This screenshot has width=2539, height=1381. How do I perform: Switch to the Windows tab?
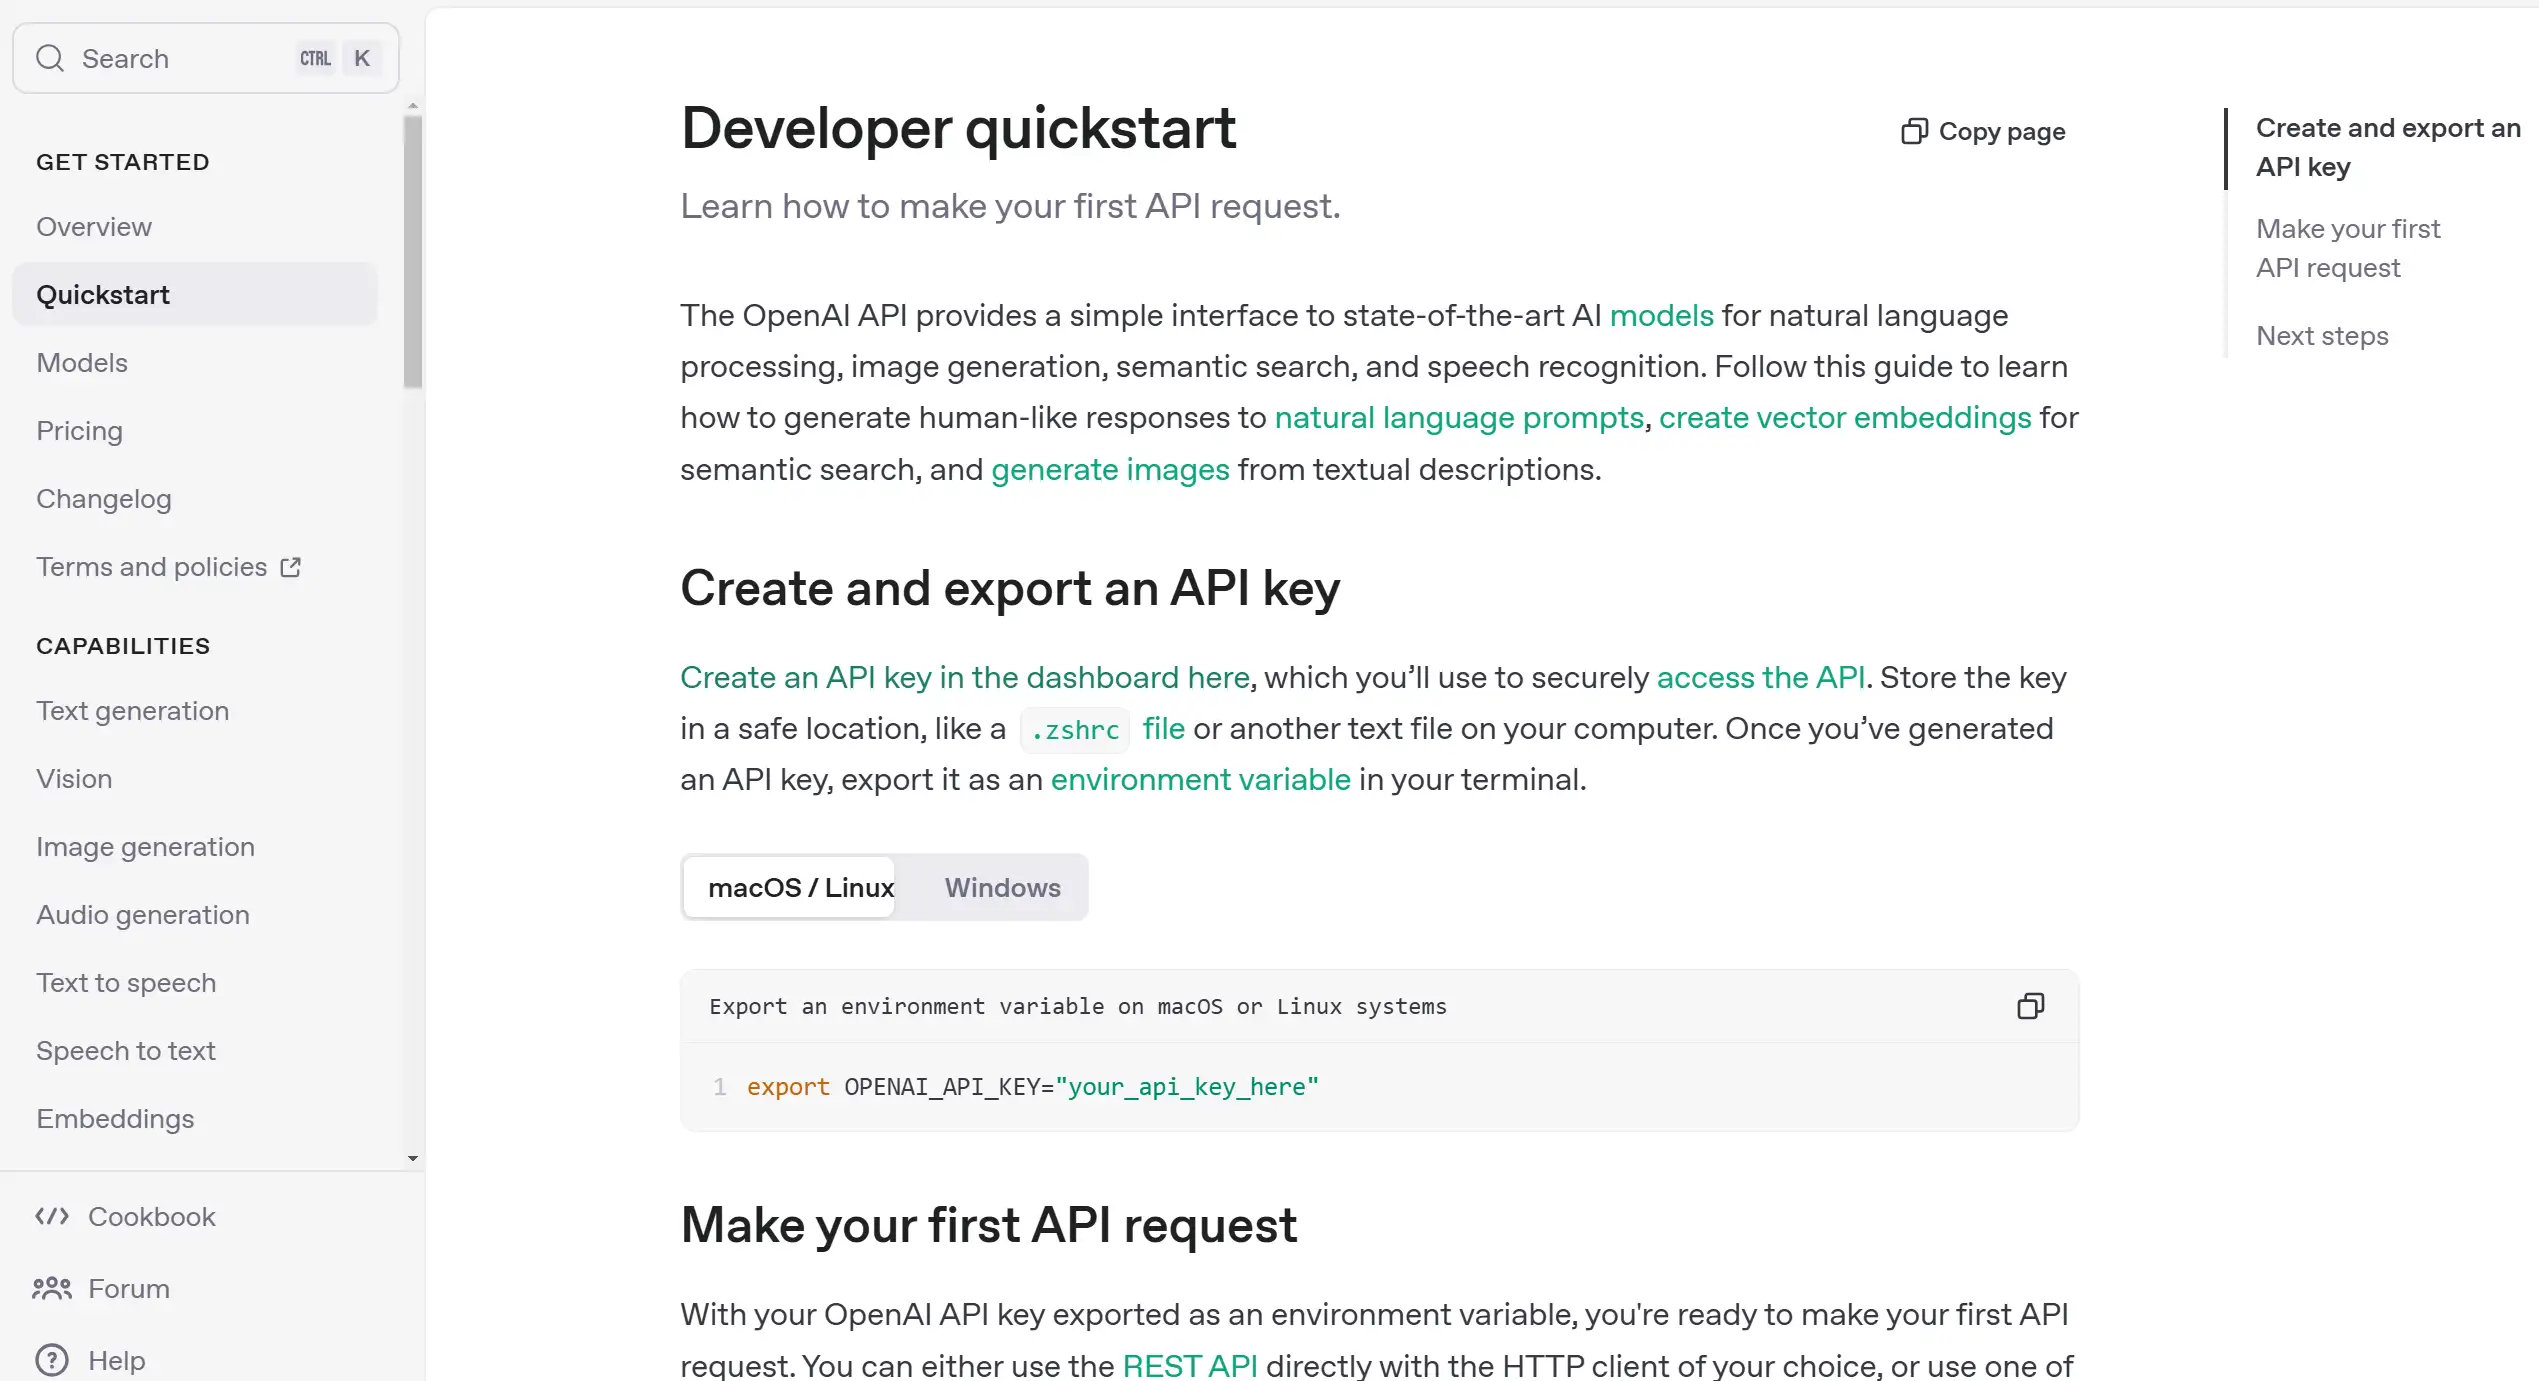pyautogui.click(x=1002, y=887)
